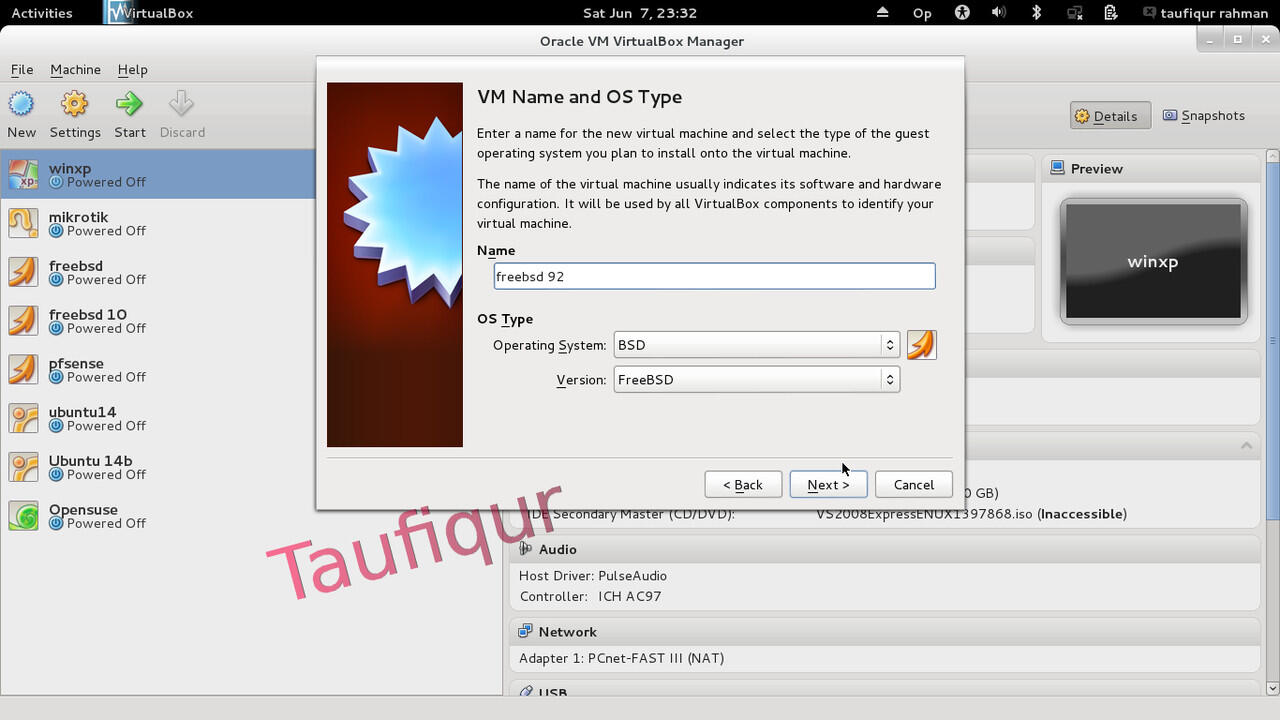The height and width of the screenshot is (720, 1280).
Task: Click the ubuntu14 VM icon
Action: point(22,417)
